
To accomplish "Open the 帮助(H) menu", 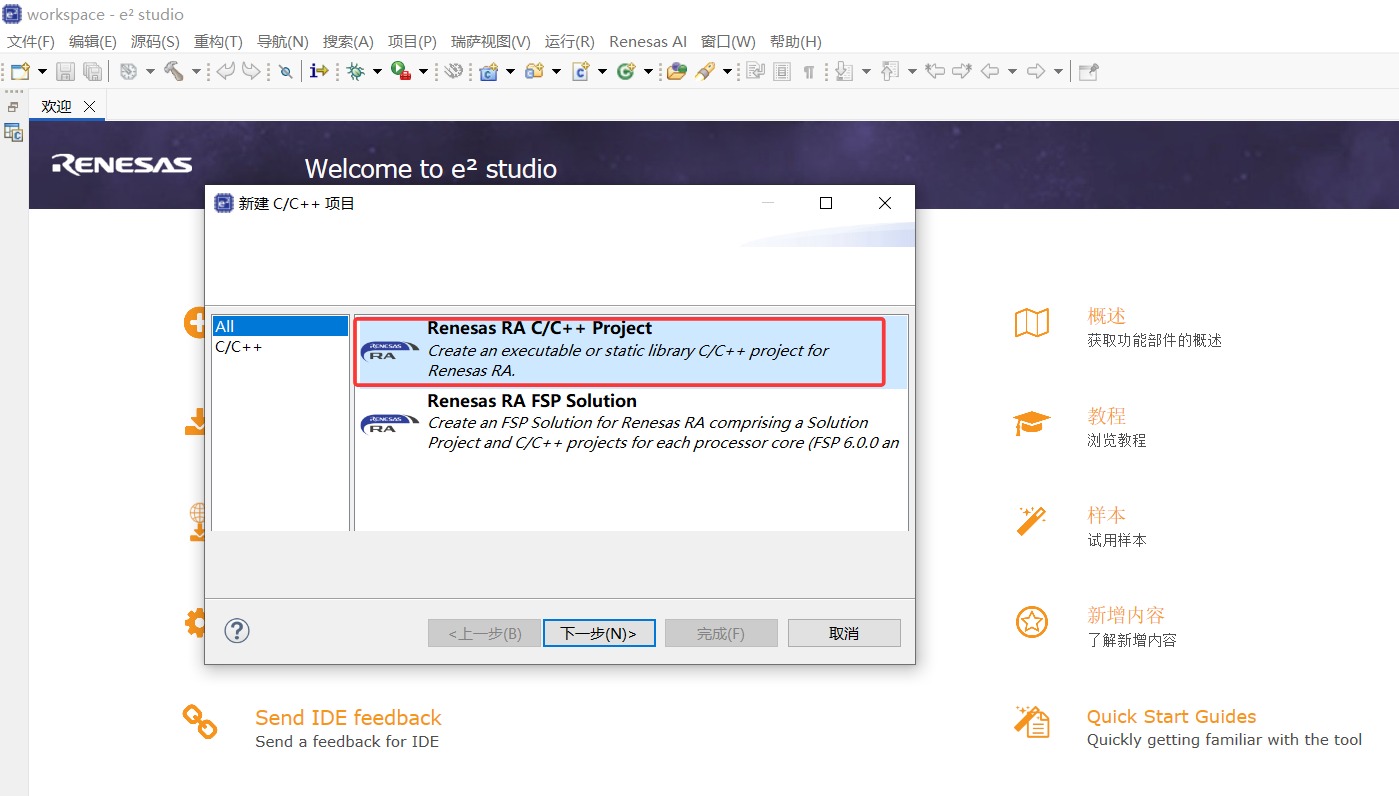I will [x=796, y=41].
